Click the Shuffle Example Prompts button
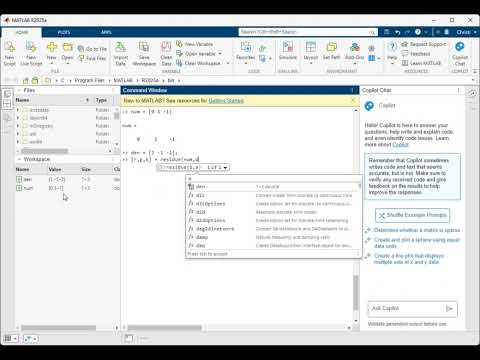 click(x=412, y=215)
